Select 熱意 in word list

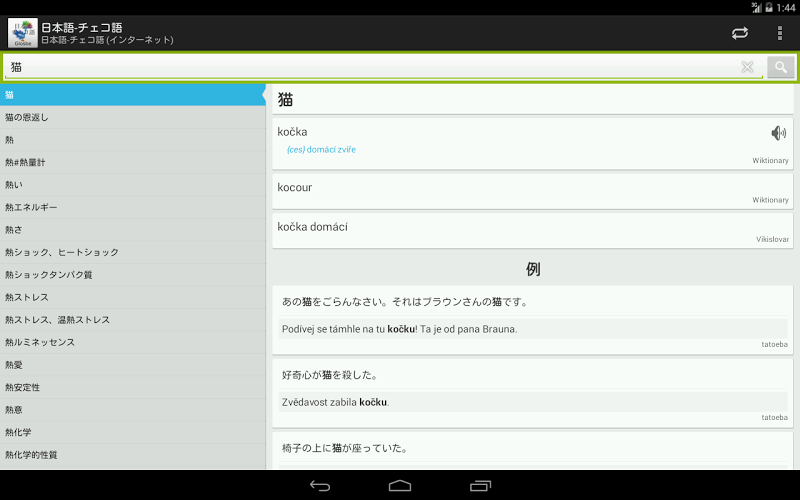pyautogui.click(x=133, y=410)
